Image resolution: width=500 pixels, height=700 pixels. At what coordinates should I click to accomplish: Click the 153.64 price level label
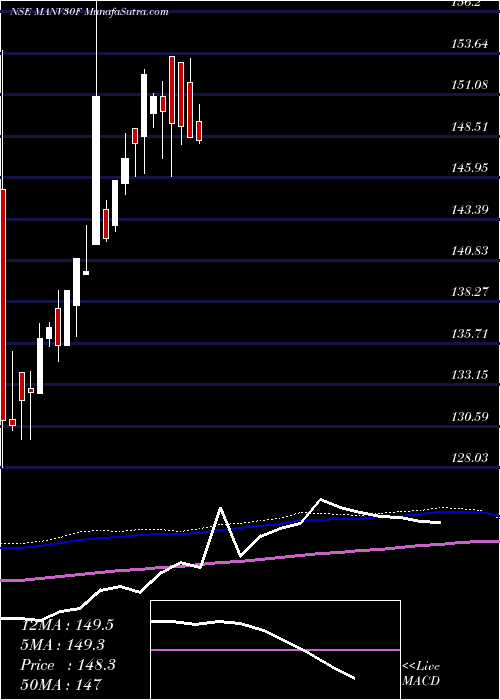(x=468, y=43)
